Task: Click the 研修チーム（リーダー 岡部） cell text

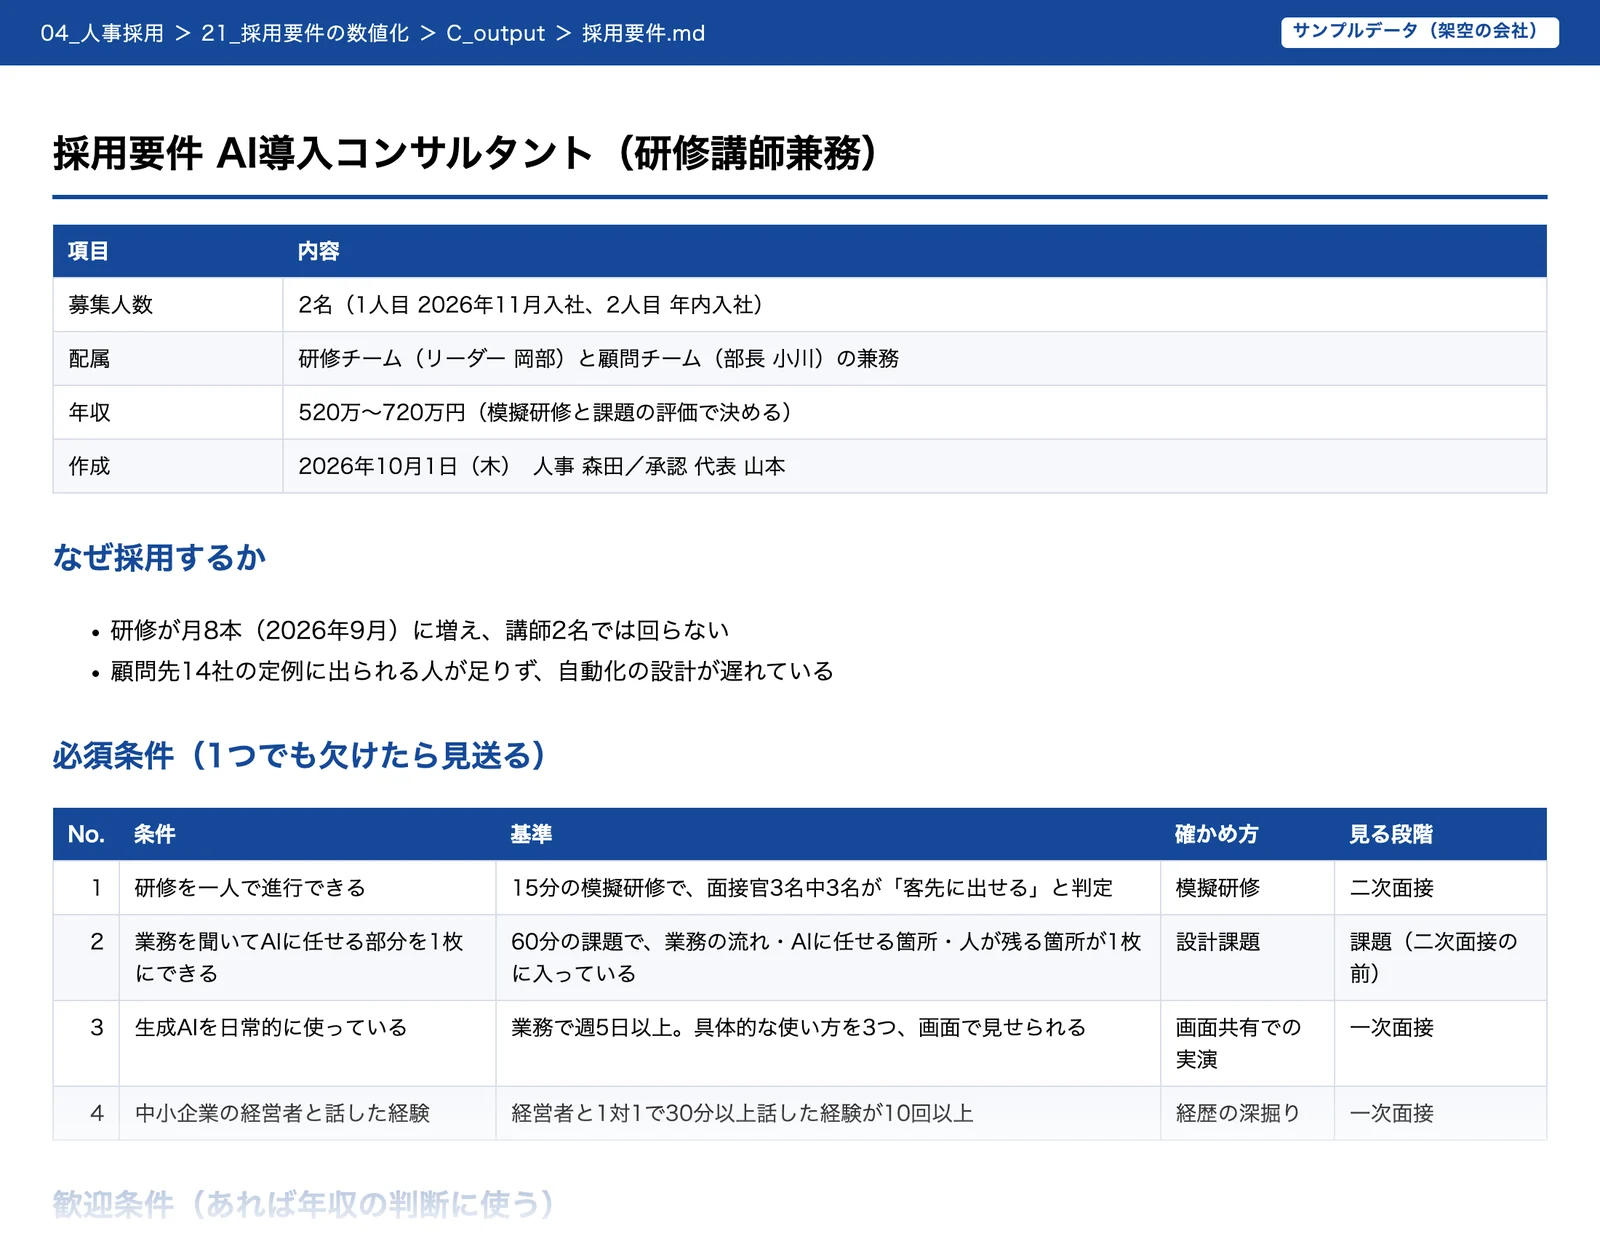Action: click(598, 359)
